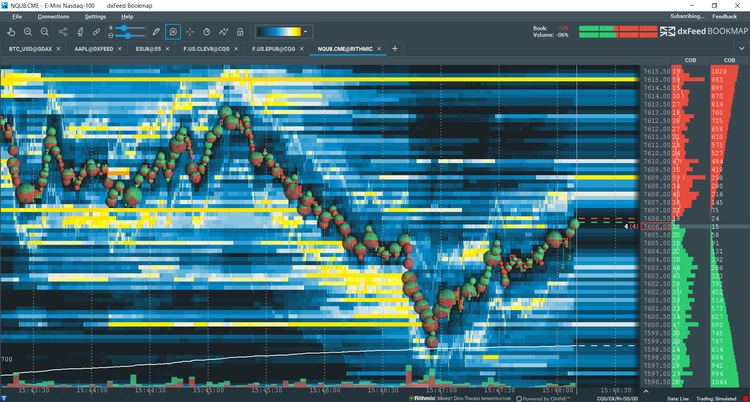Click the zoom out magnifier
Image resolution: width=750 pixels, height=402 pixels.
[44, 32]
